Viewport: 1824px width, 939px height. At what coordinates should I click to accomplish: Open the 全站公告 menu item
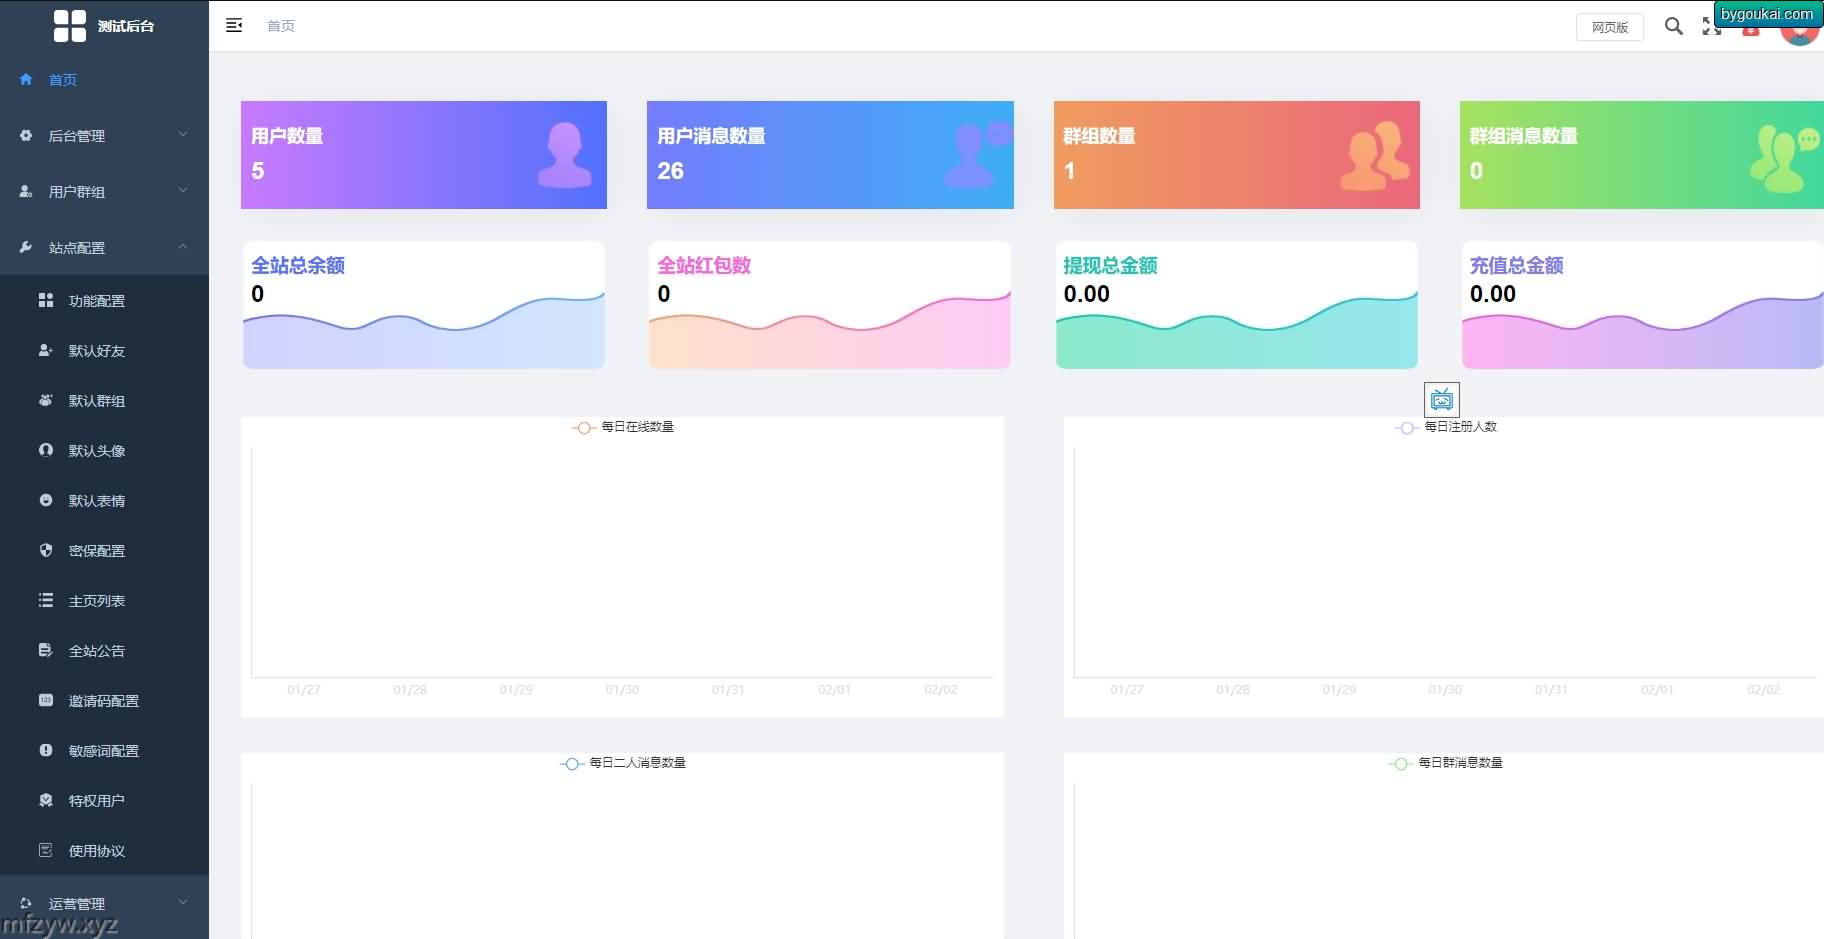[96, 651]
